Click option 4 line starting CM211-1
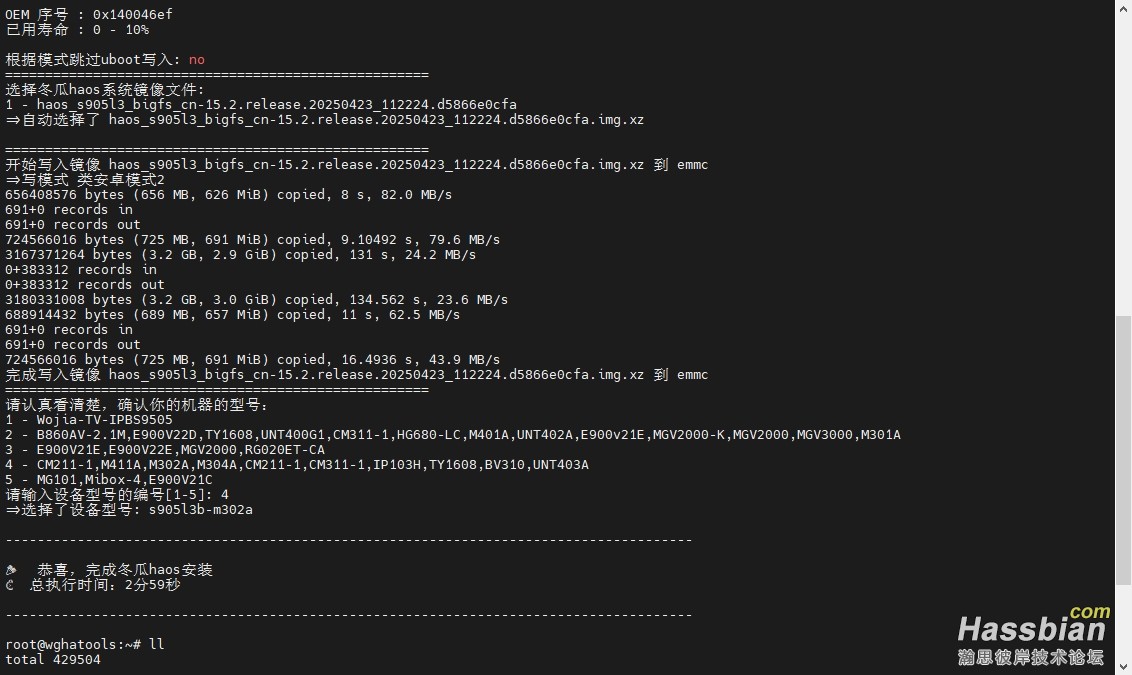Screen dimensions: 1132x675 point(297,464)
